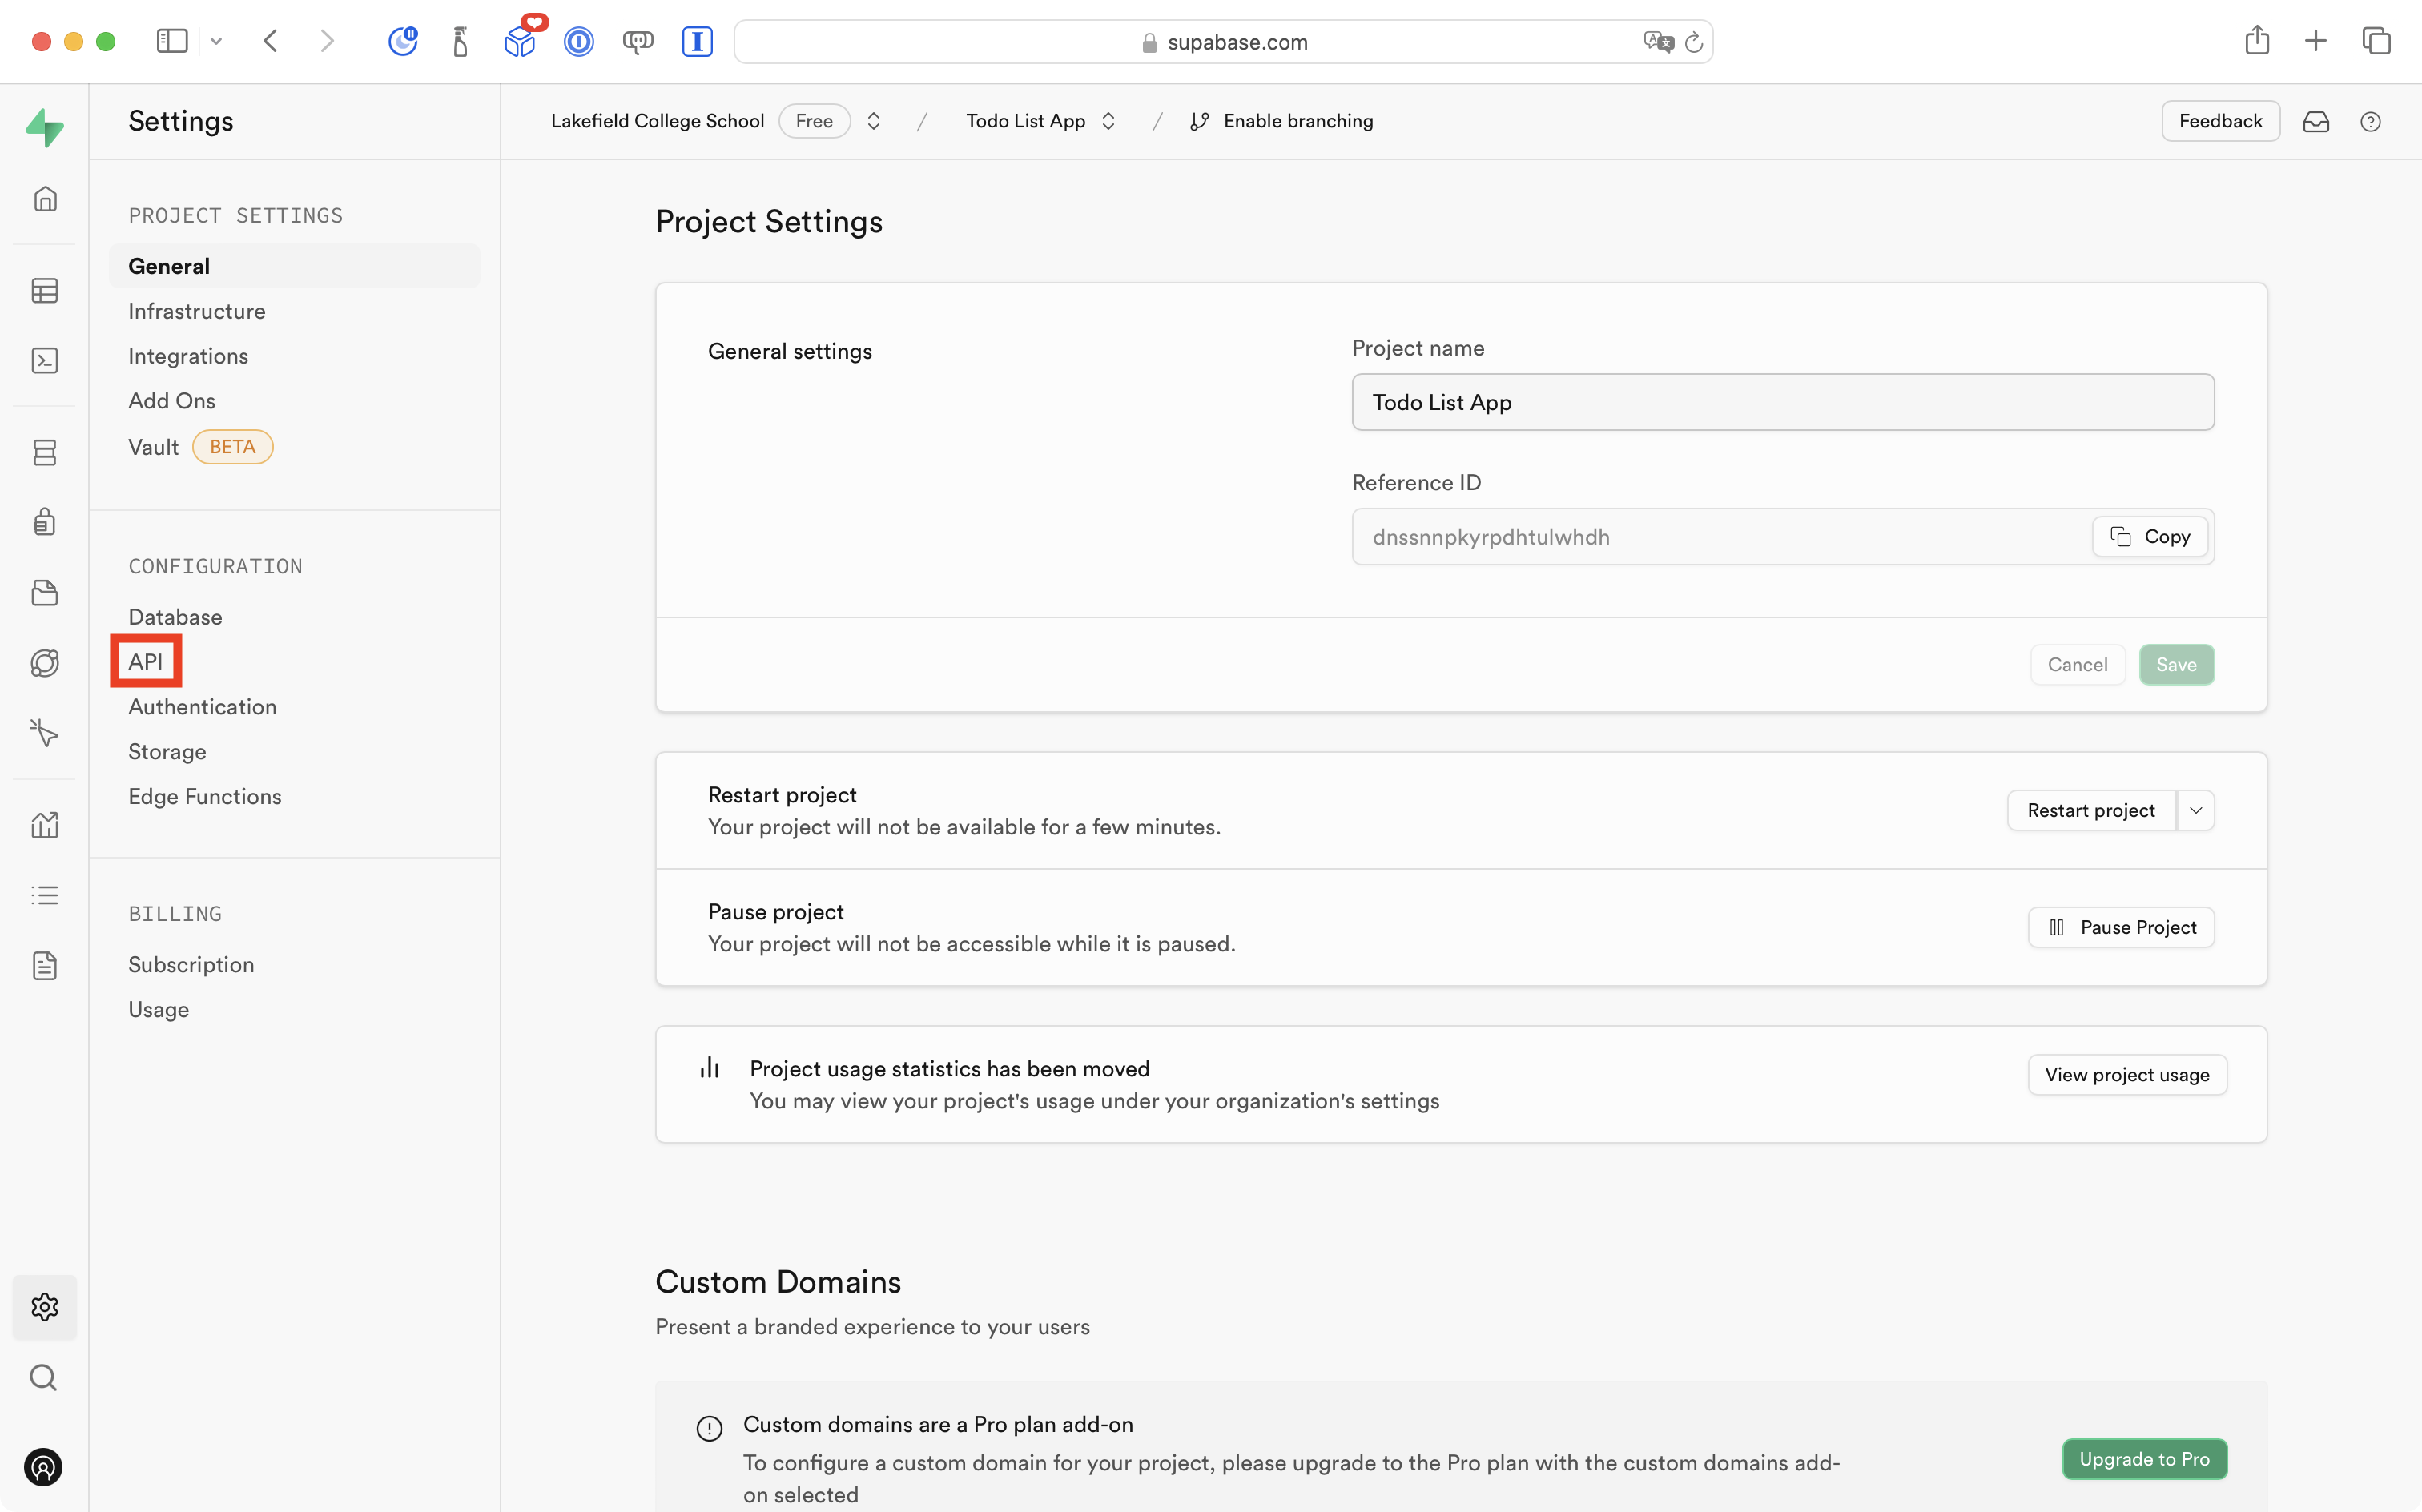Copy the project Reference ID
The width and height of the screenshot is (2422, 1512).
click(2149, 536)
